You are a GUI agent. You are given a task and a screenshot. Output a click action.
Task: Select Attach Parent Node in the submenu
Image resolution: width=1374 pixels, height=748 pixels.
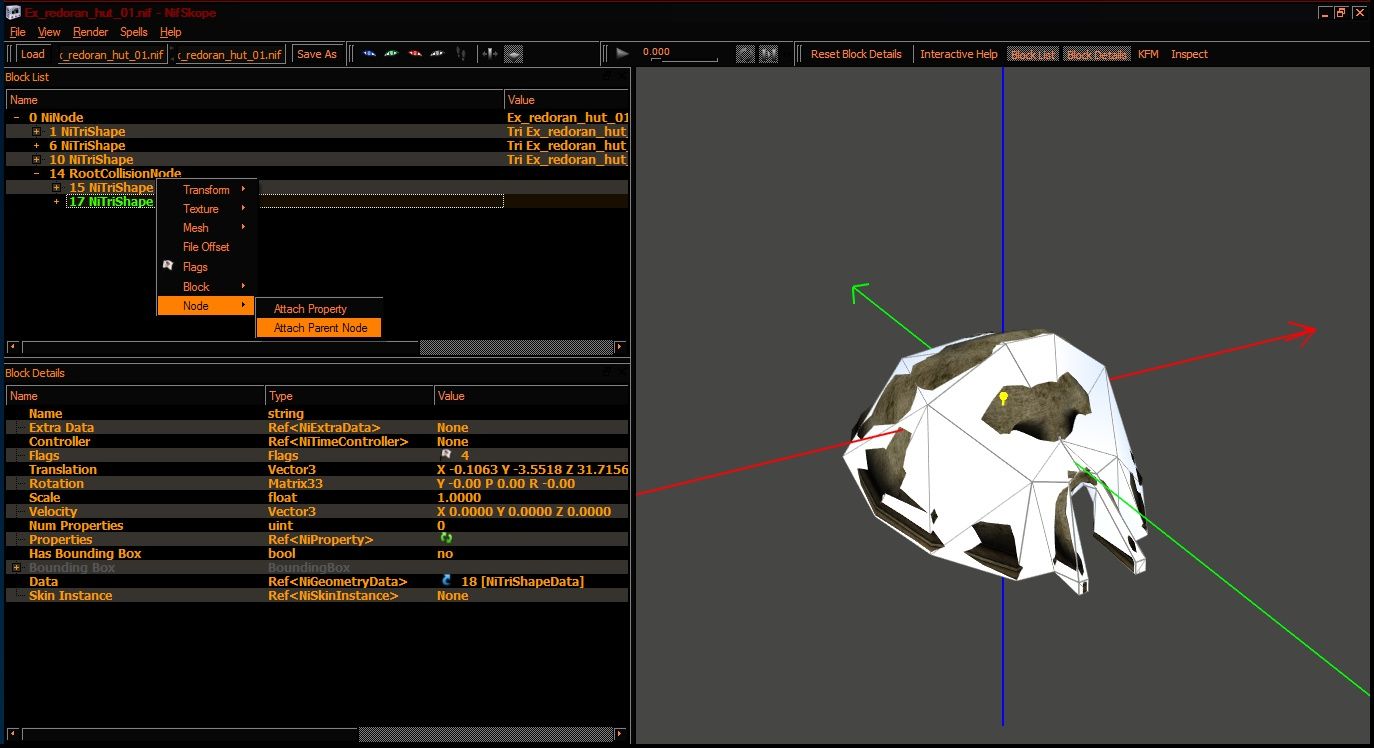tap(319, 328)
